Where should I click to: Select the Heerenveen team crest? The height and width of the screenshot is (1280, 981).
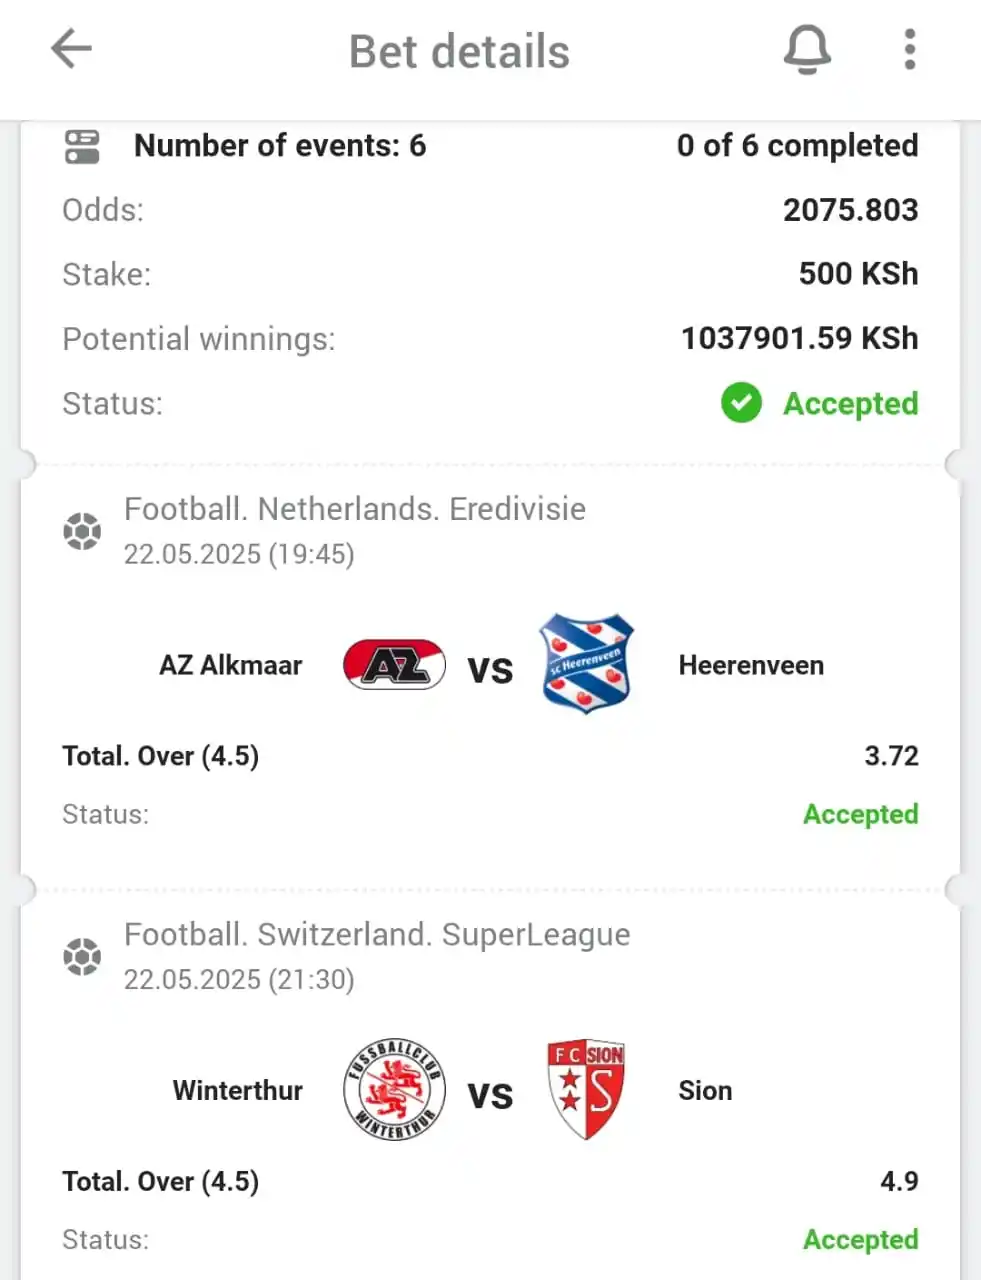[x=586, y=663]
